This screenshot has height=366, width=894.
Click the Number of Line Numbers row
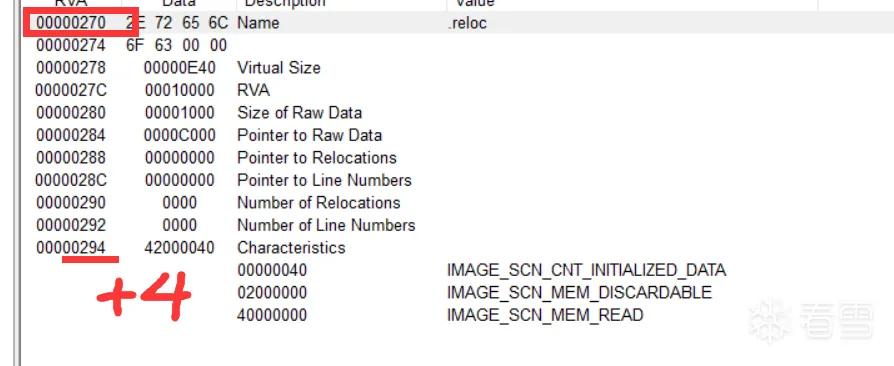[x=457, y=225]
